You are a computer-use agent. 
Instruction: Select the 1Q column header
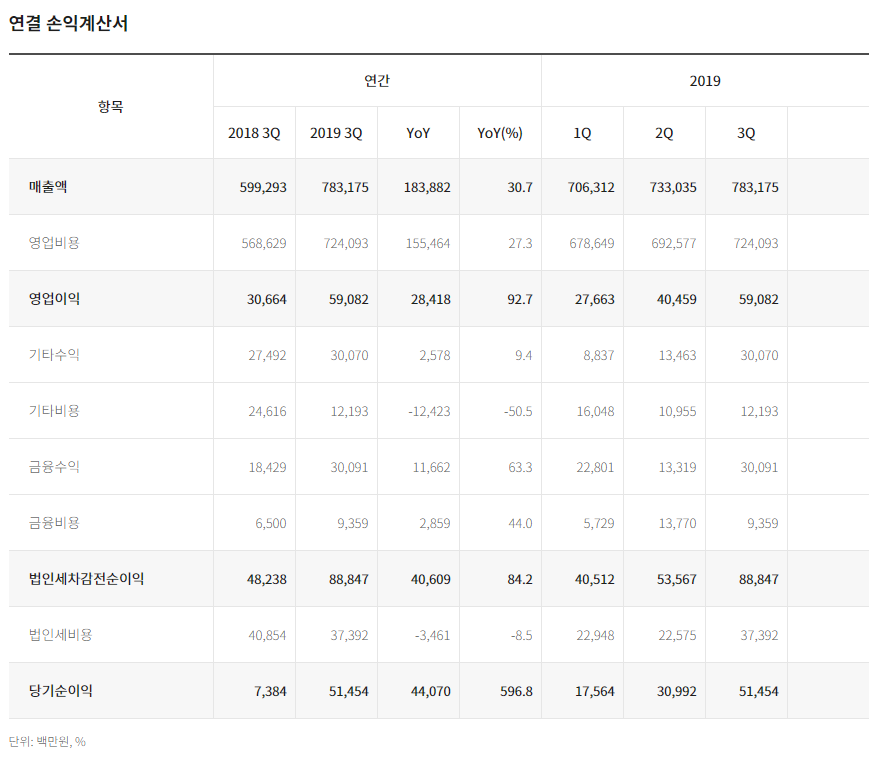tap(582, 133)
